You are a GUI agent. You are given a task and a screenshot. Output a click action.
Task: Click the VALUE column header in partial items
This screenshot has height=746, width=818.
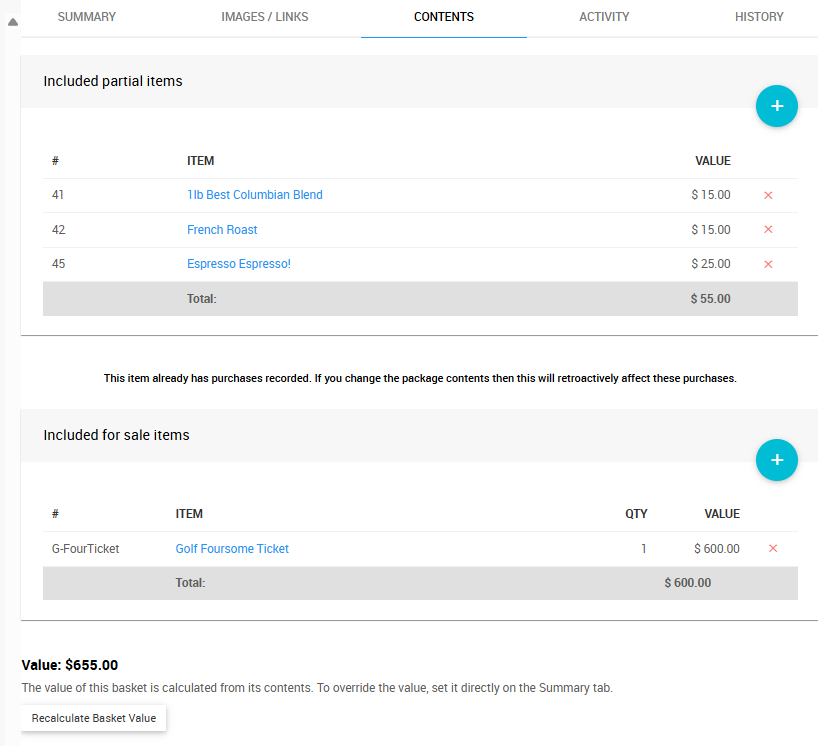click(712, 161)
